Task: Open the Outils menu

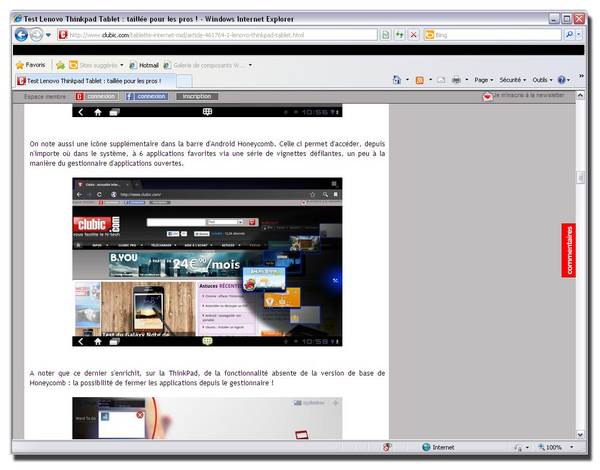Action: pyautogui.click(x=542, y=80)
